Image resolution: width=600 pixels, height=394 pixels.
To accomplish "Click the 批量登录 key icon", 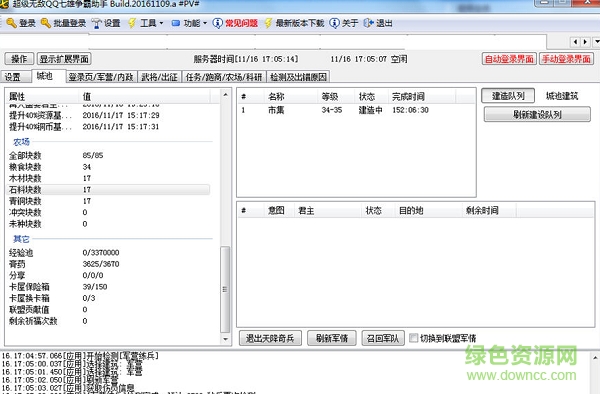I will pos(46,23).
